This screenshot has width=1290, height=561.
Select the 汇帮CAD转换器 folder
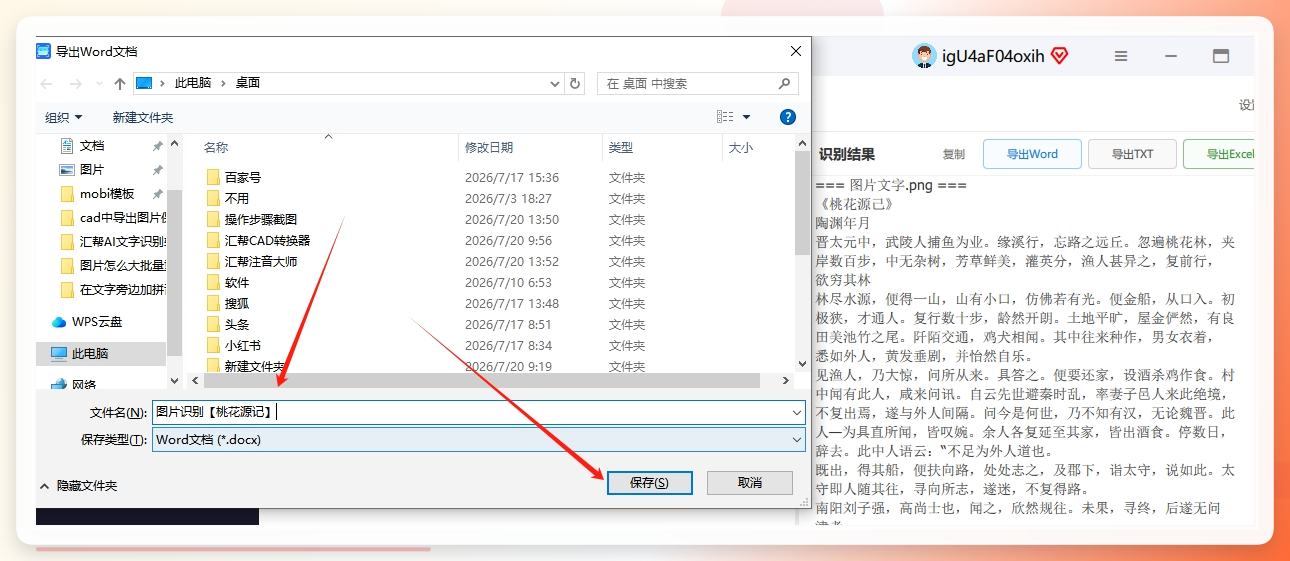(267, 240)
